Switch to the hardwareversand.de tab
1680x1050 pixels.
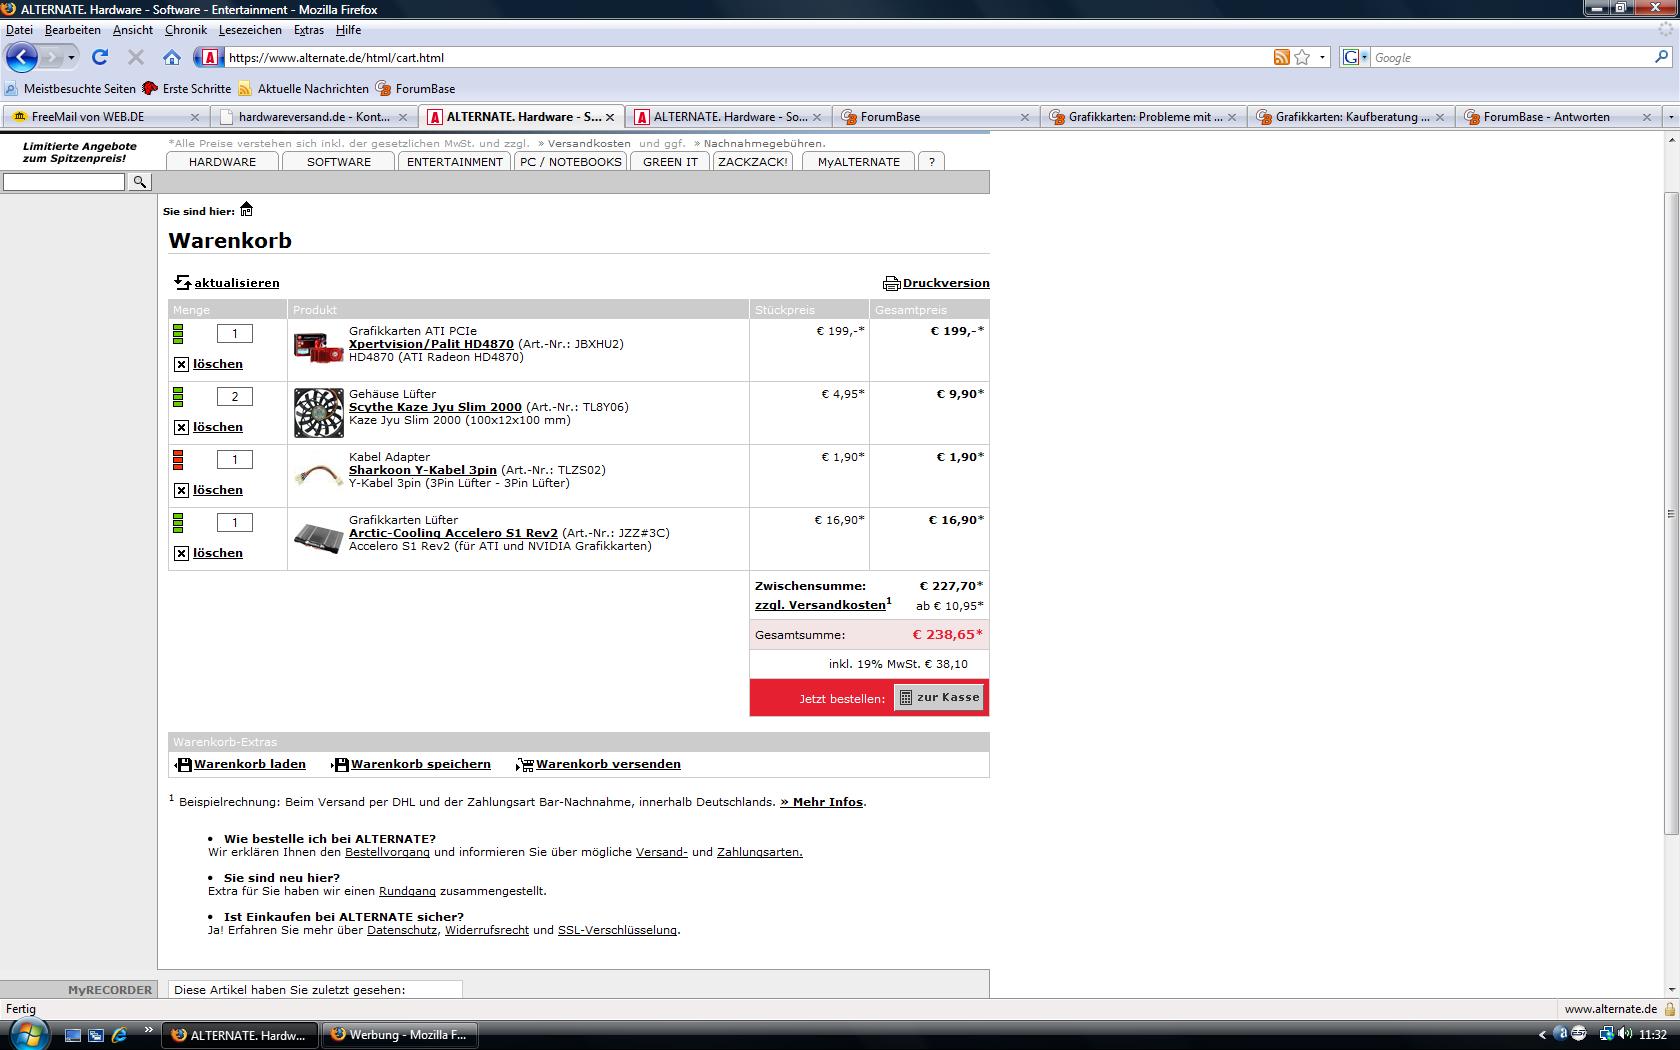coord(315,117)
